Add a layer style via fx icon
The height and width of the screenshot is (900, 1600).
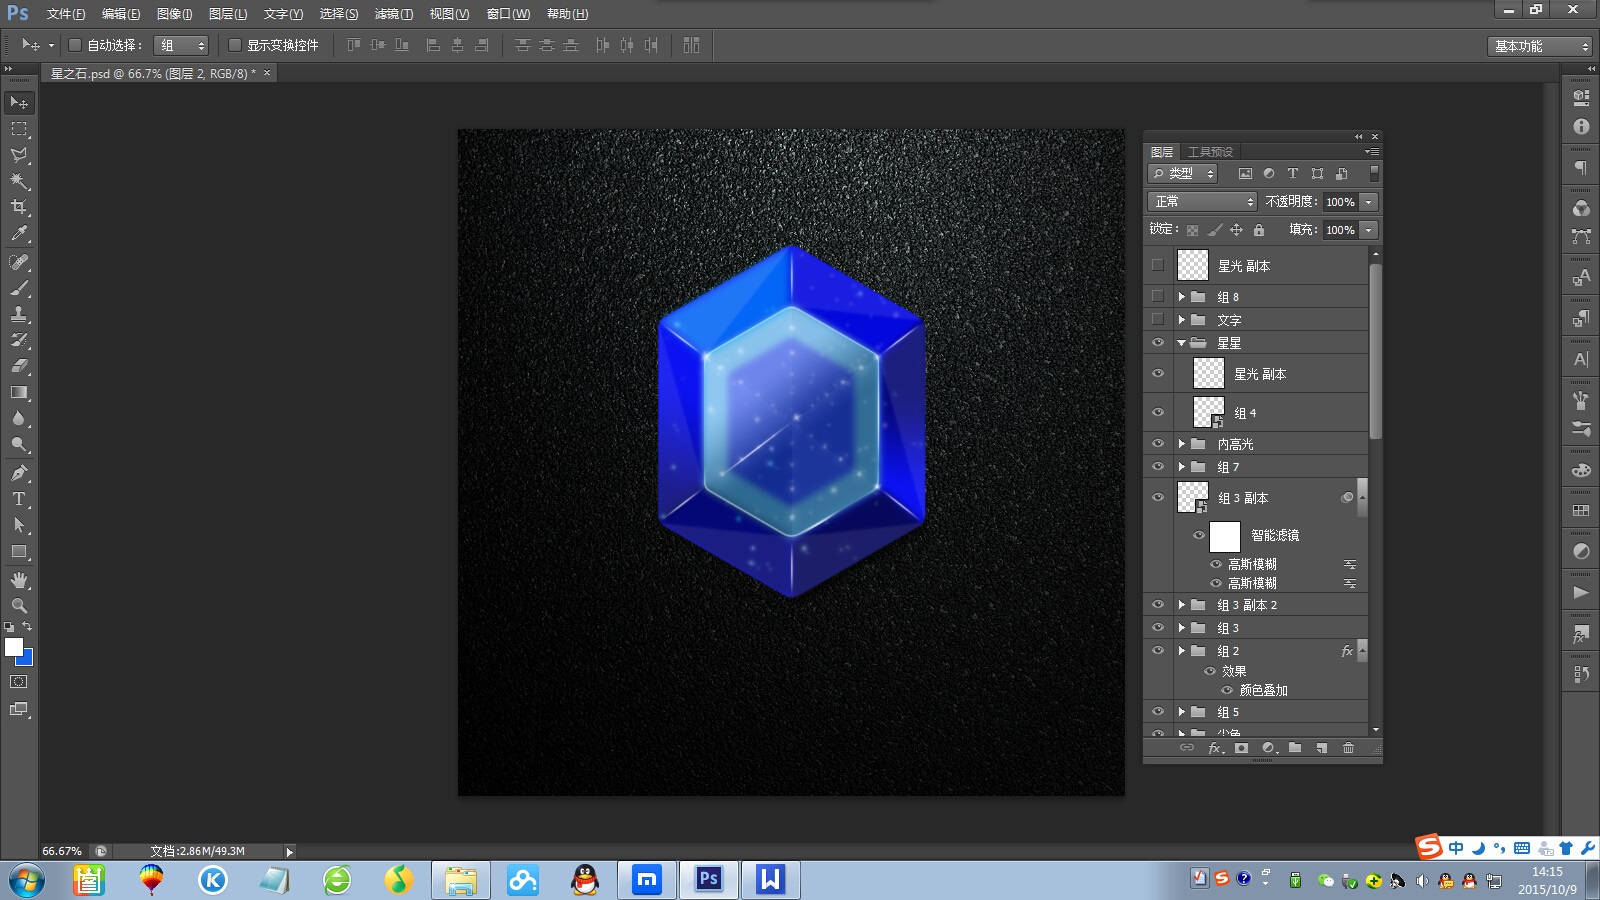tap(1215, 748)
